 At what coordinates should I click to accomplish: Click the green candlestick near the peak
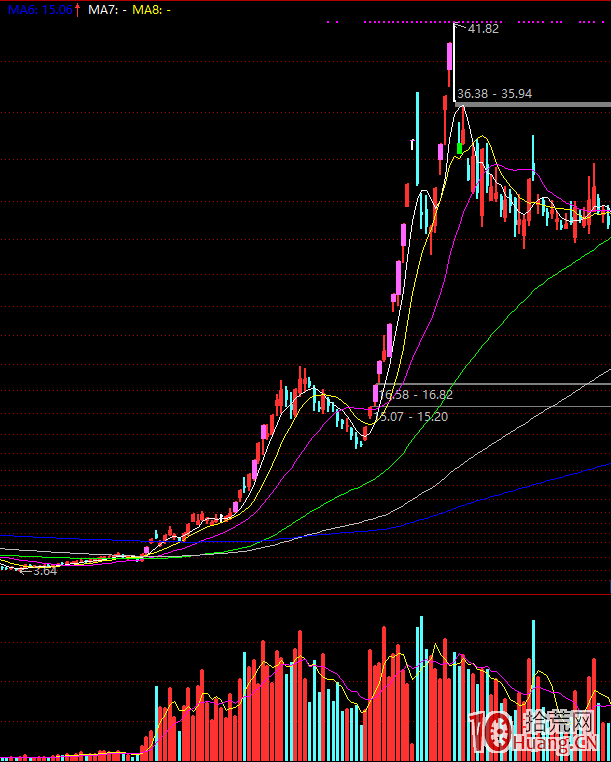[x=460, y=149]
